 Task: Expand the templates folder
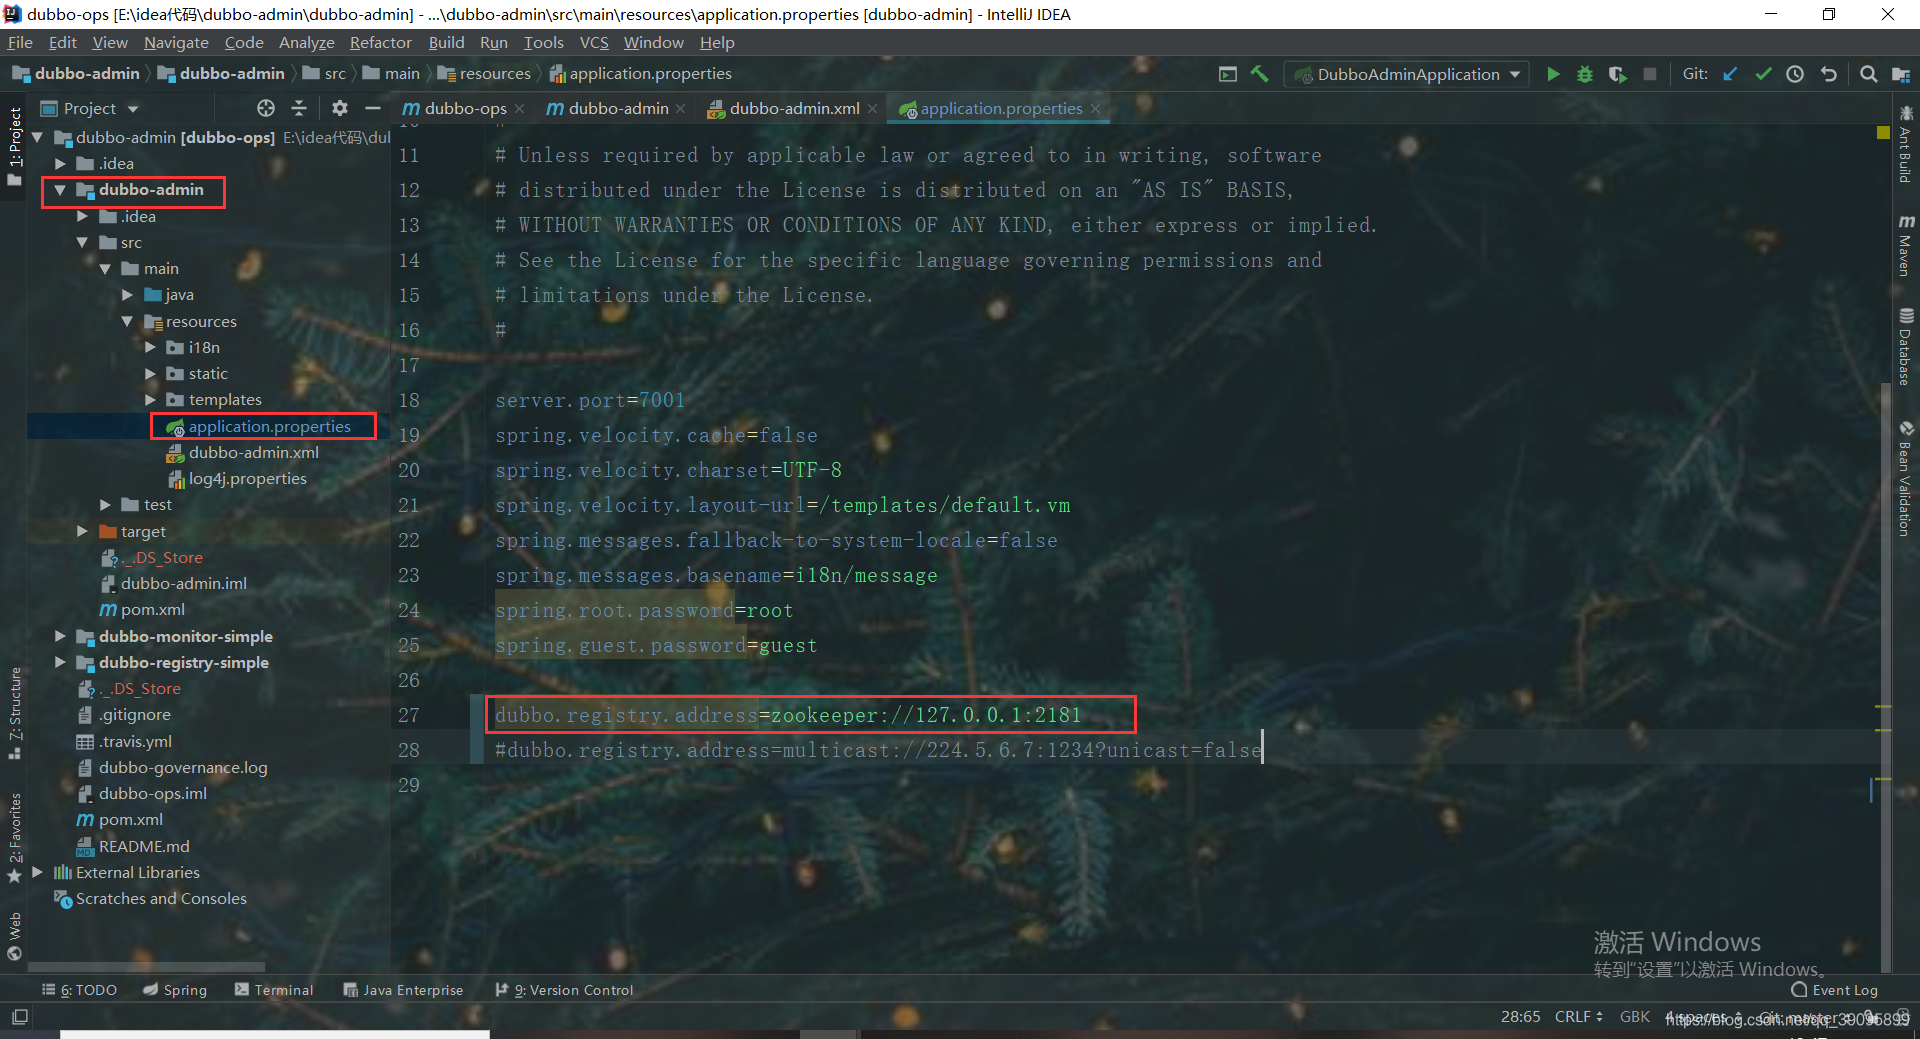click(x=150, y=400)
